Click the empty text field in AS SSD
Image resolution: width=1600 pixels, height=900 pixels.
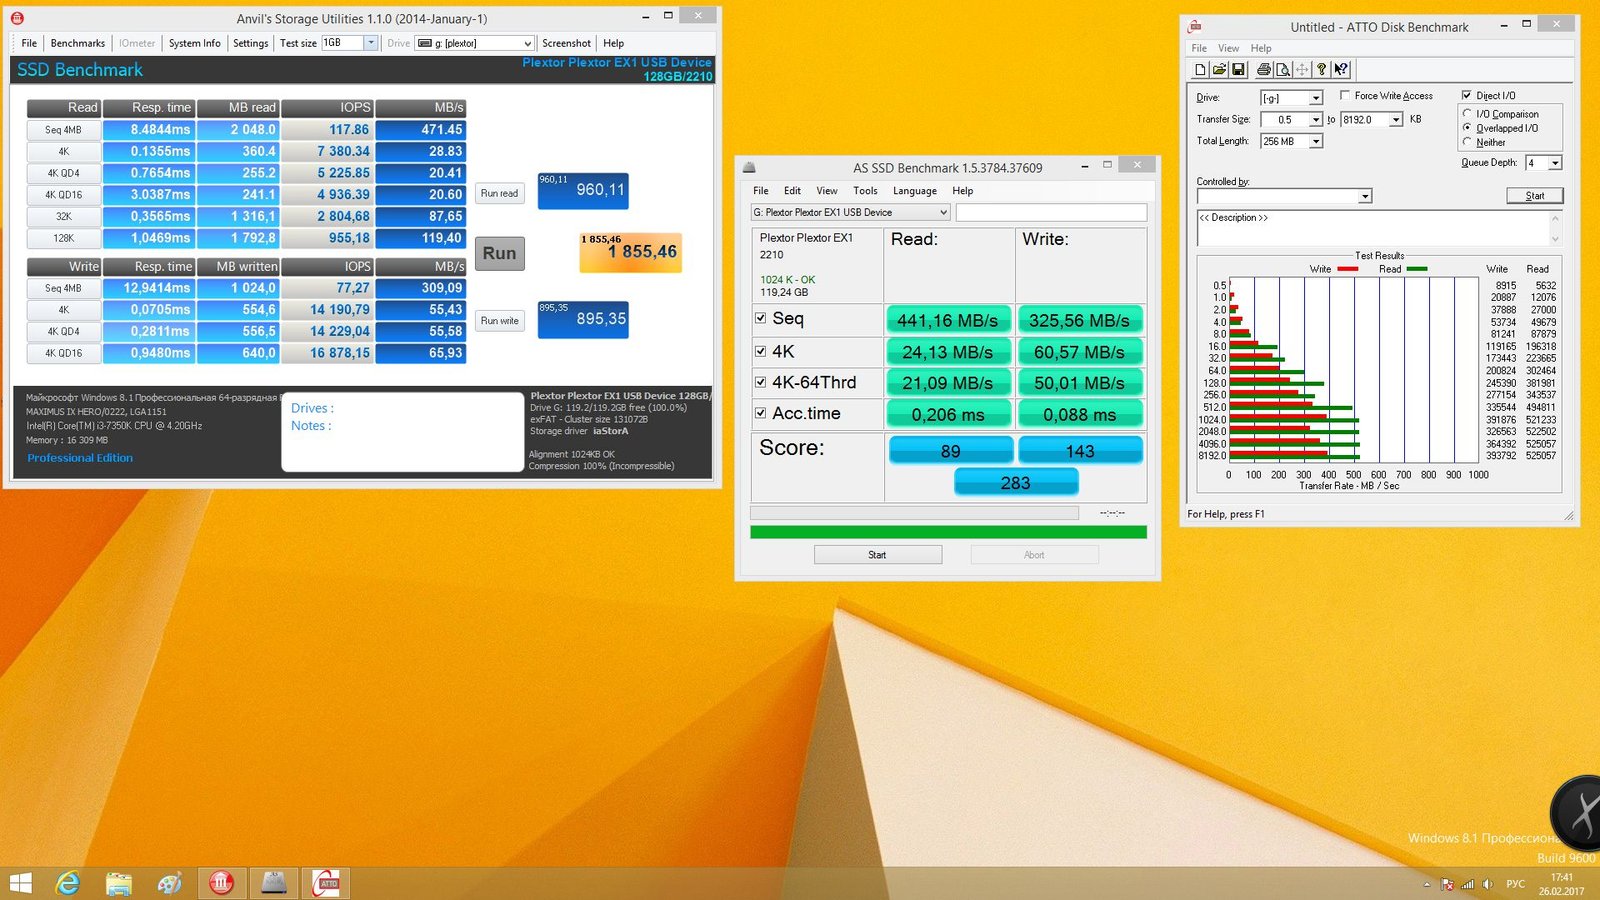1051,212
